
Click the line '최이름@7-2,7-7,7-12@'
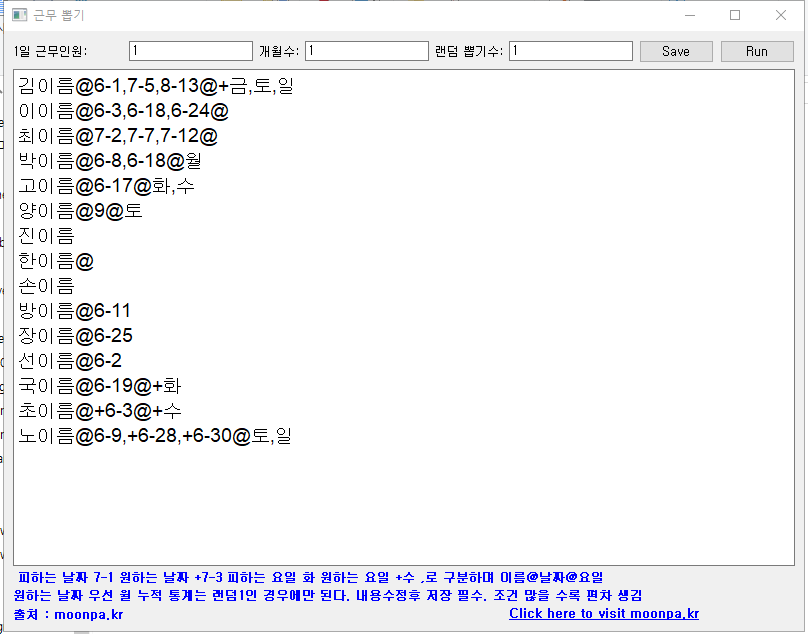[118, 136]
